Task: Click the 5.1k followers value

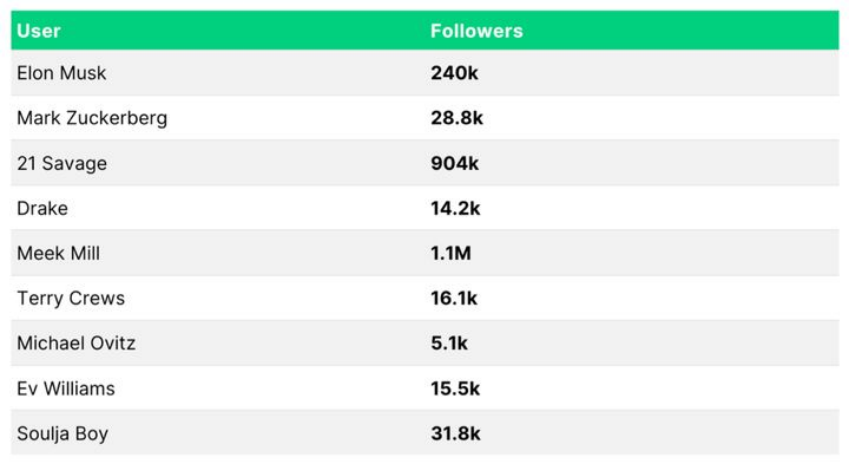Action: tap(450, 343)
